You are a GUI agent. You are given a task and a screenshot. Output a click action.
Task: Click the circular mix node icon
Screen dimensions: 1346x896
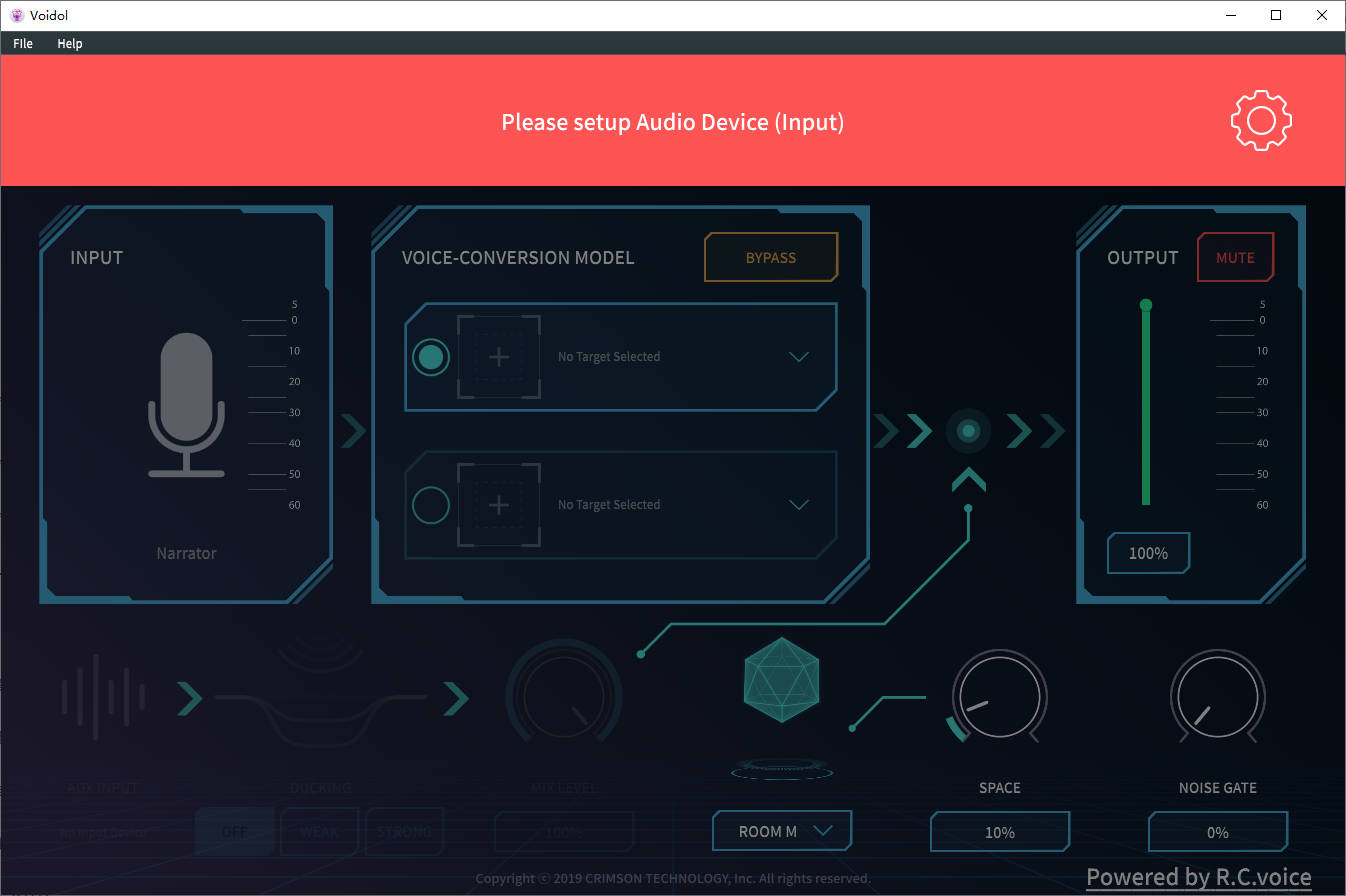click(x=968, y=431)
